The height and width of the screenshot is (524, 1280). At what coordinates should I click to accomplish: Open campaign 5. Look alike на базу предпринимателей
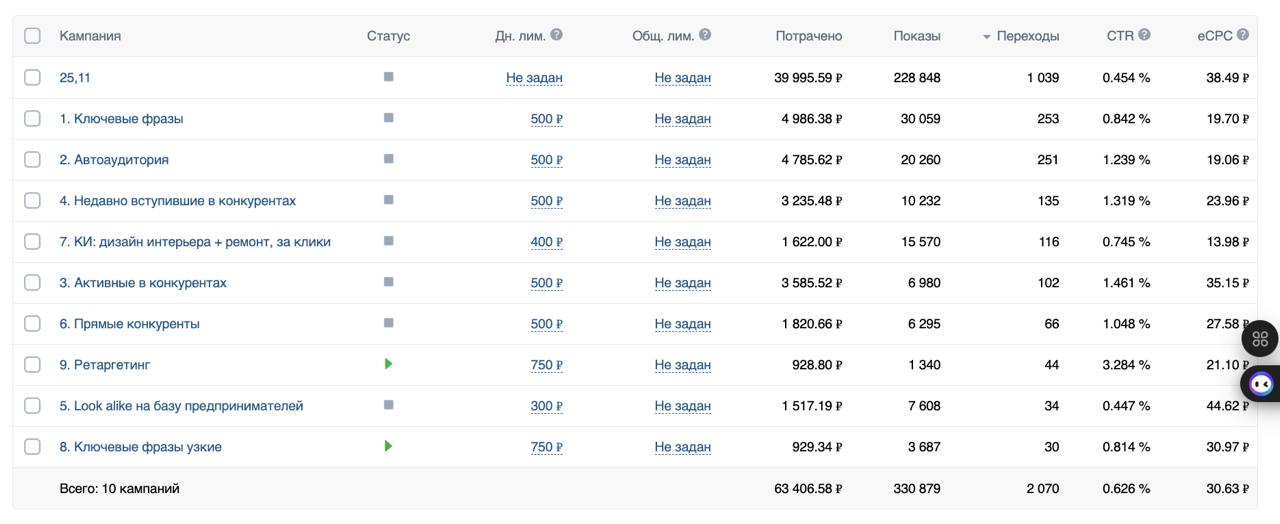click(181, 405)
